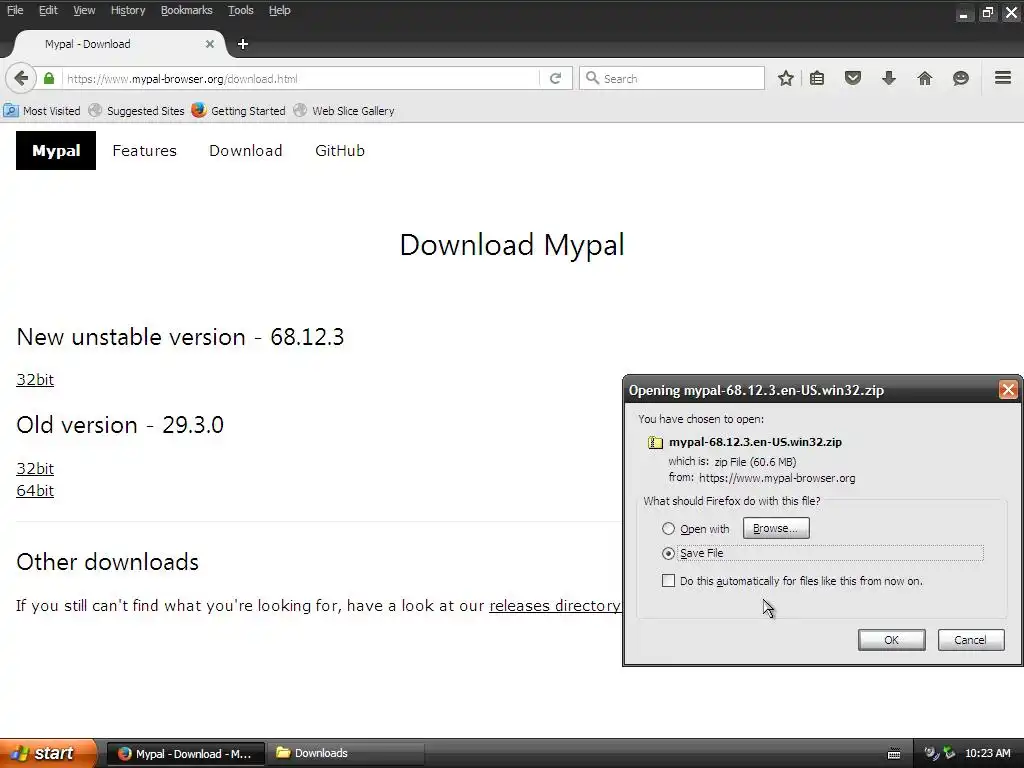Open the Help menu
The height and width of the screenshot is (768, 1024).
coord(280,10)
